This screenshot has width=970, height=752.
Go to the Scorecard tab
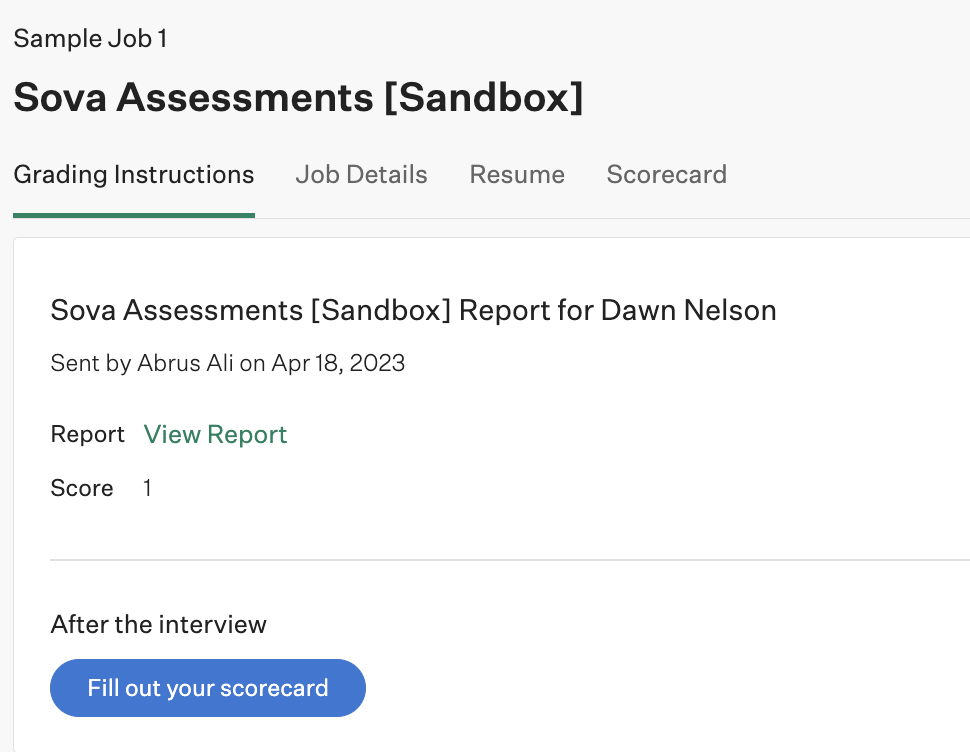(x=666, y=175)
